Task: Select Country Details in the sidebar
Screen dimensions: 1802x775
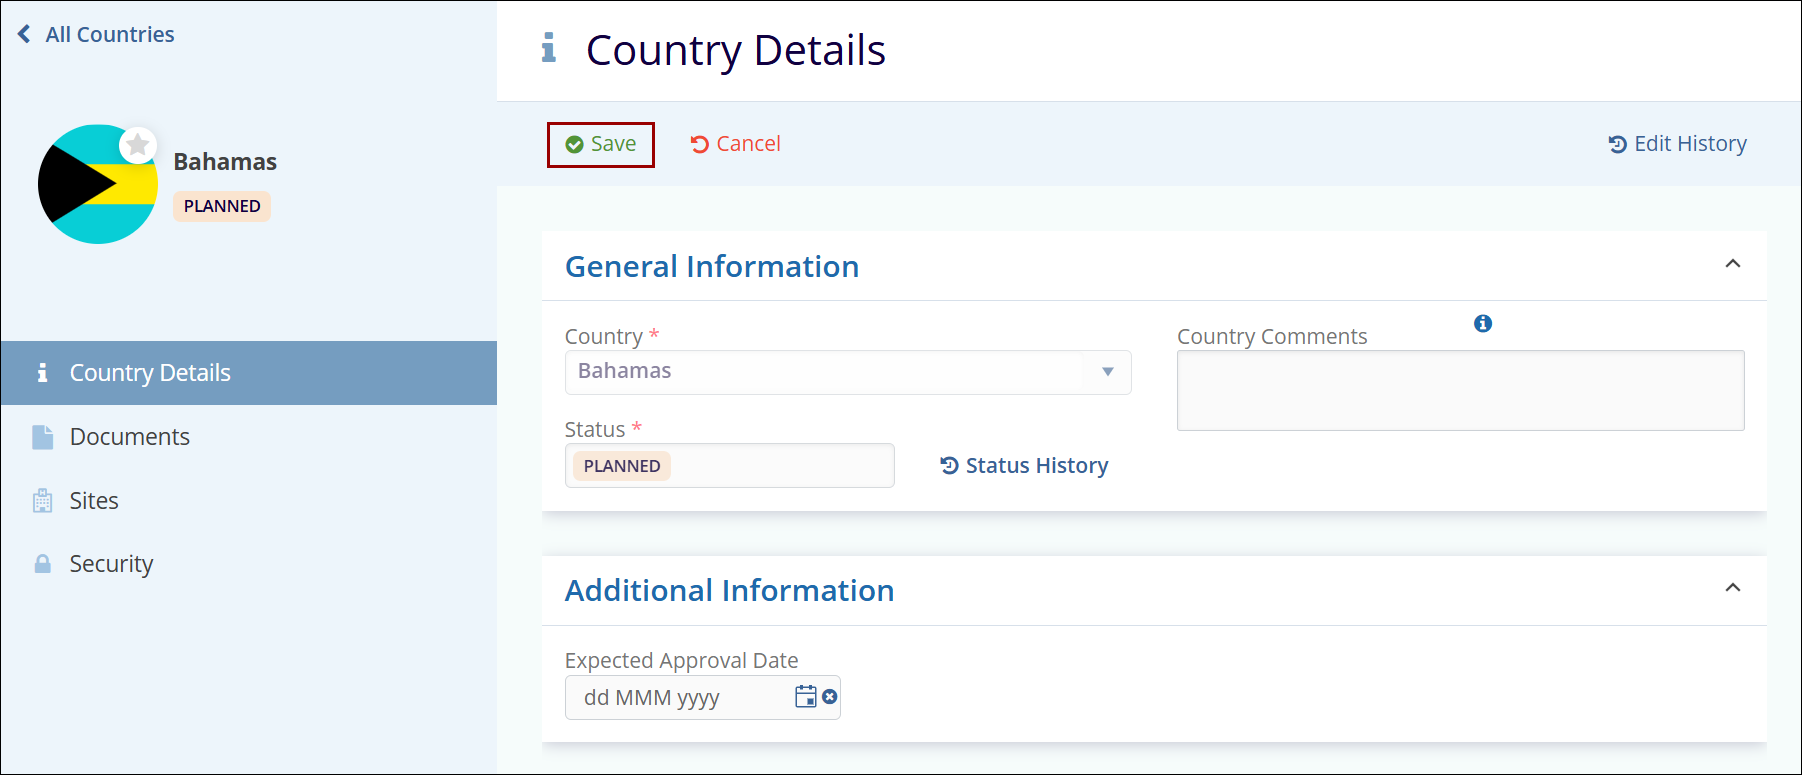Action: point(150,373)
